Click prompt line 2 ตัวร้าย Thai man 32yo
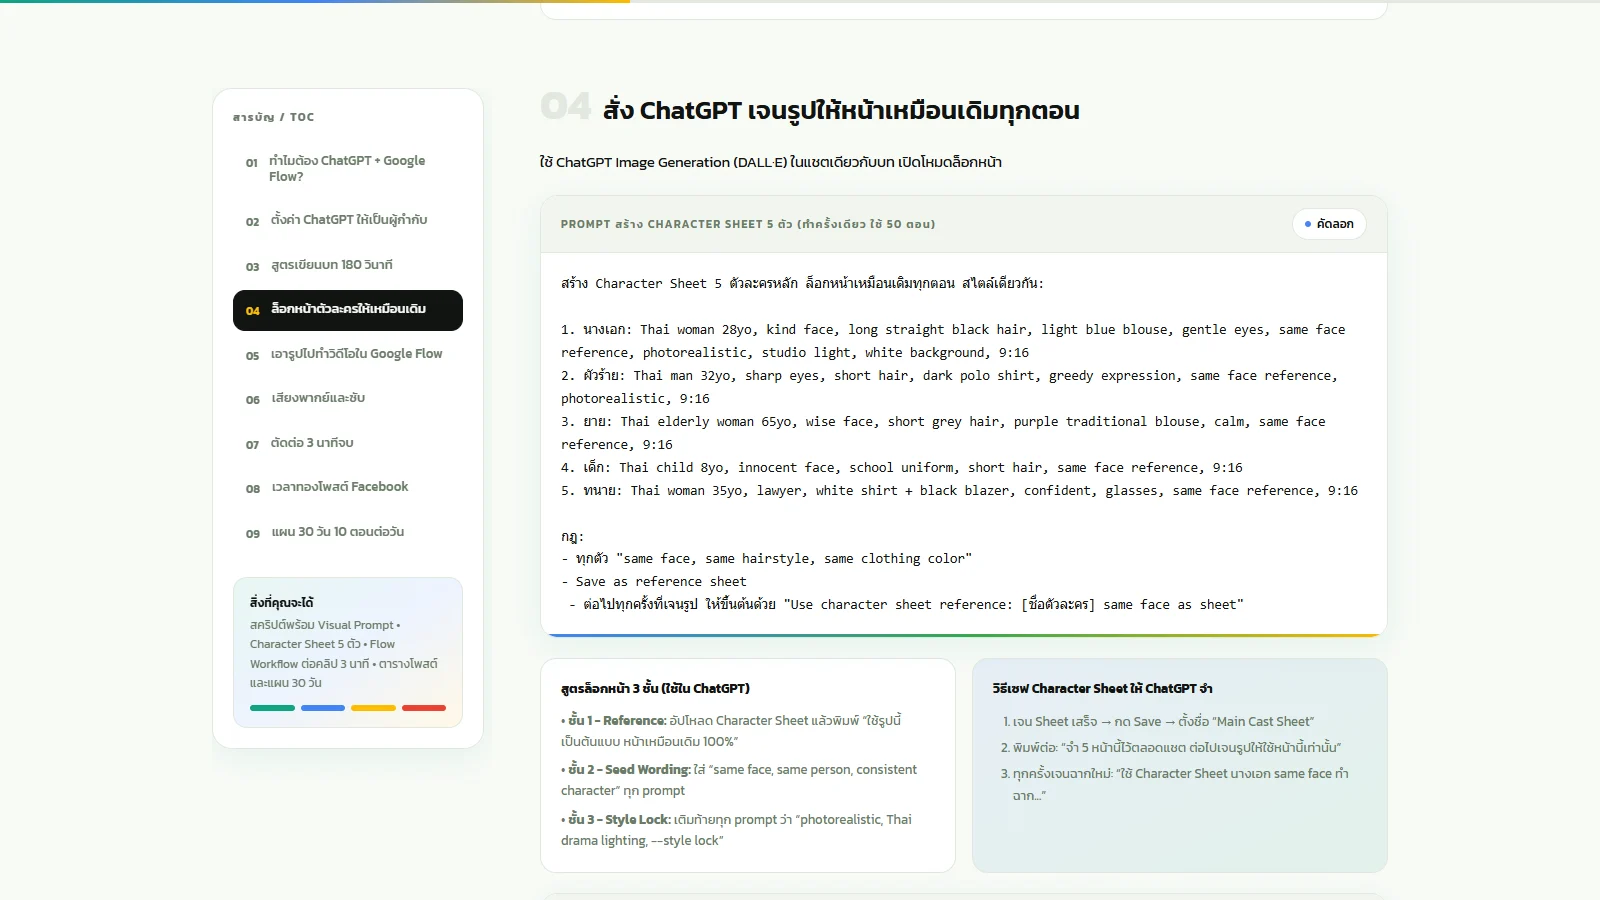The height and width of the screenshot is (900, 1600). click(x=949, y=387)
